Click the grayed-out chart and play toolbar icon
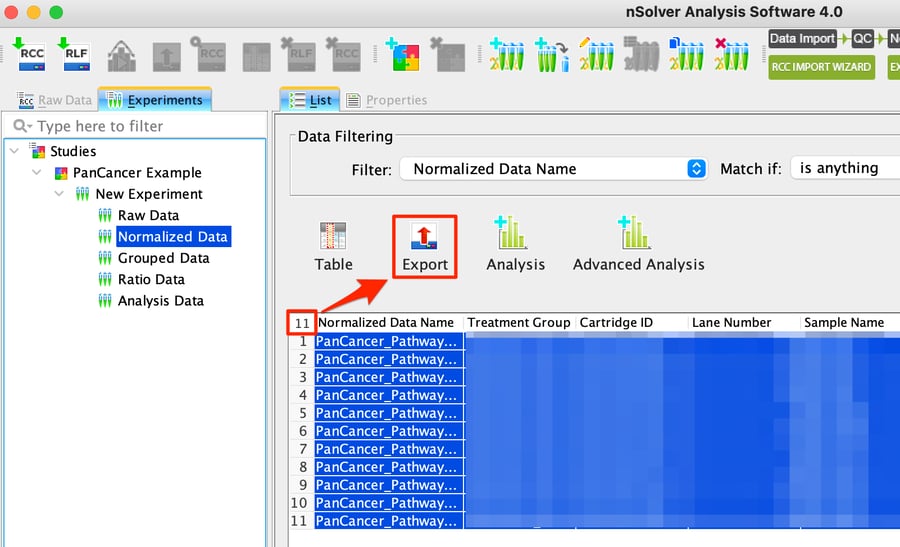This screenshot has height=547, width=900. pyautogui.click(x=122, y=56)
